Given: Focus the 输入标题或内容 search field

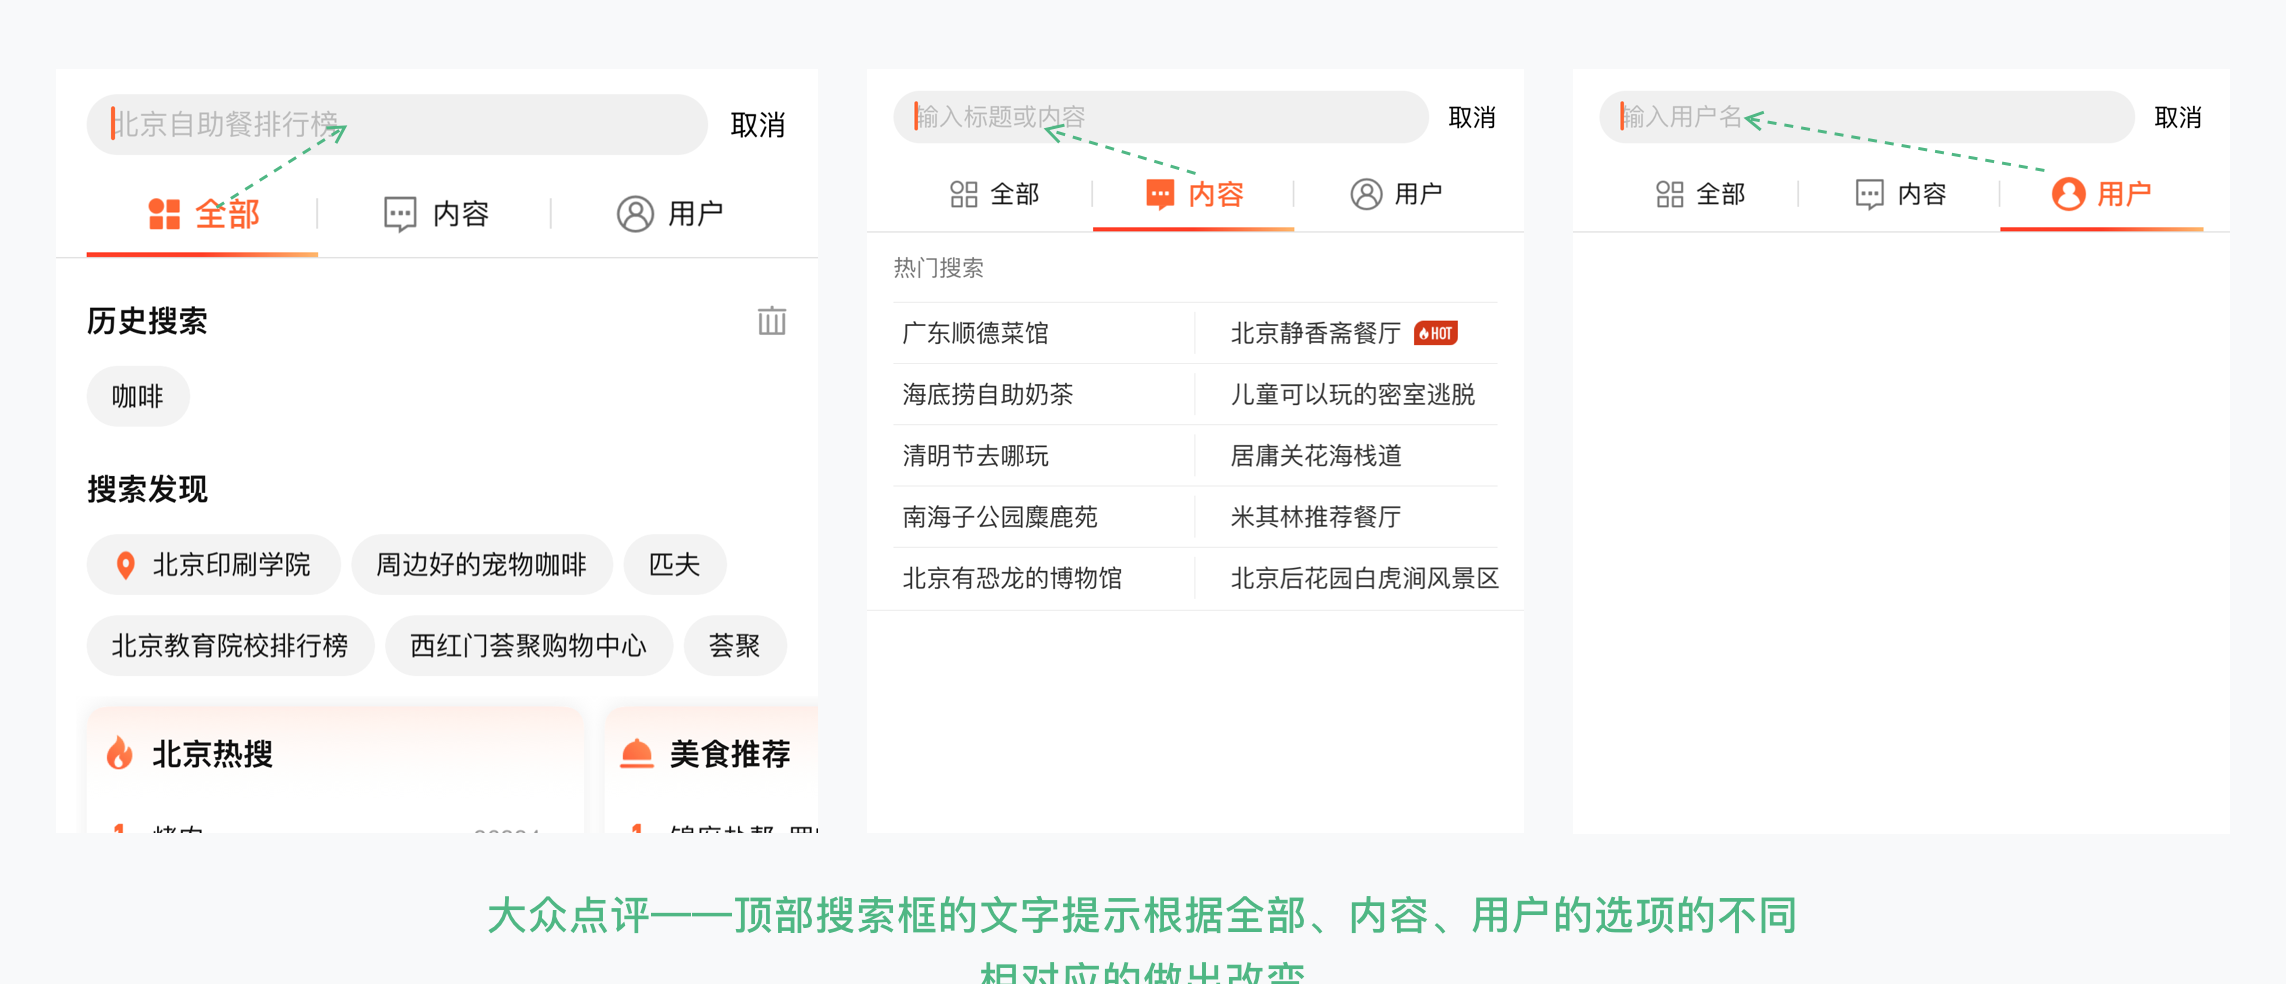Looking at the screenshot, I should click(x=1160, y=117).
